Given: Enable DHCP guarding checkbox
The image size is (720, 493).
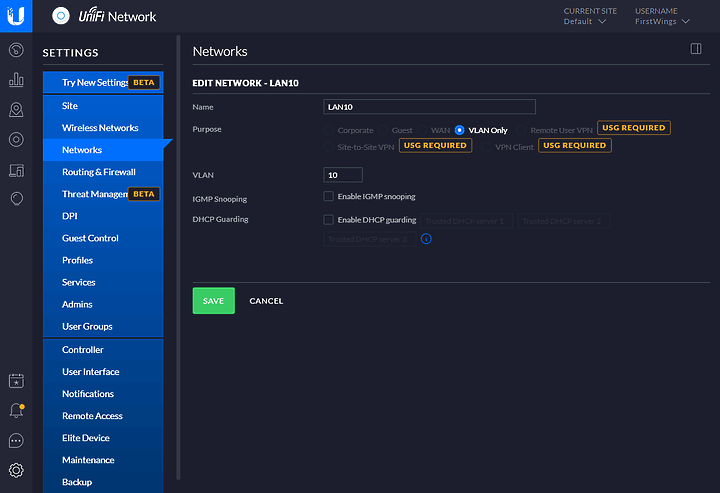Looking at the screenshot, I should [x=328, y=219].
